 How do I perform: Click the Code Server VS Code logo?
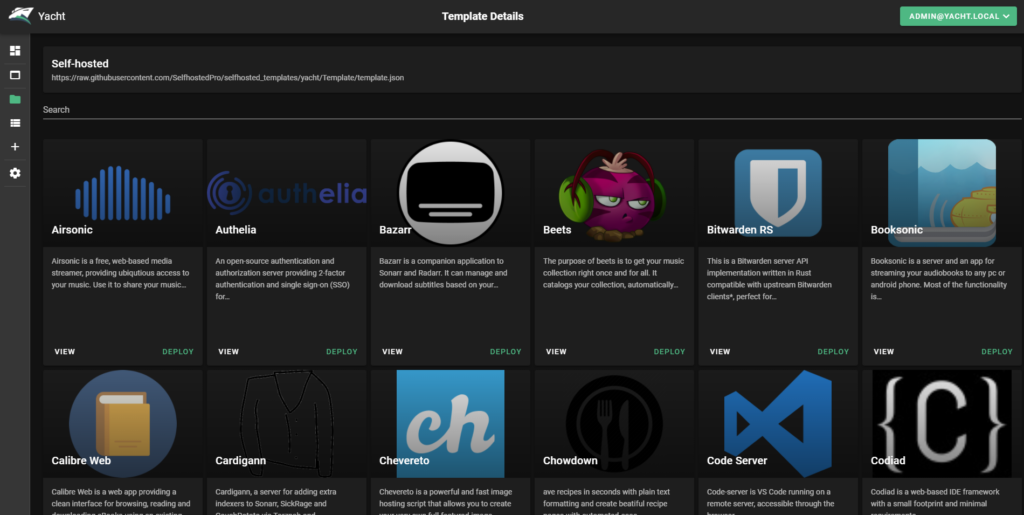778,423
